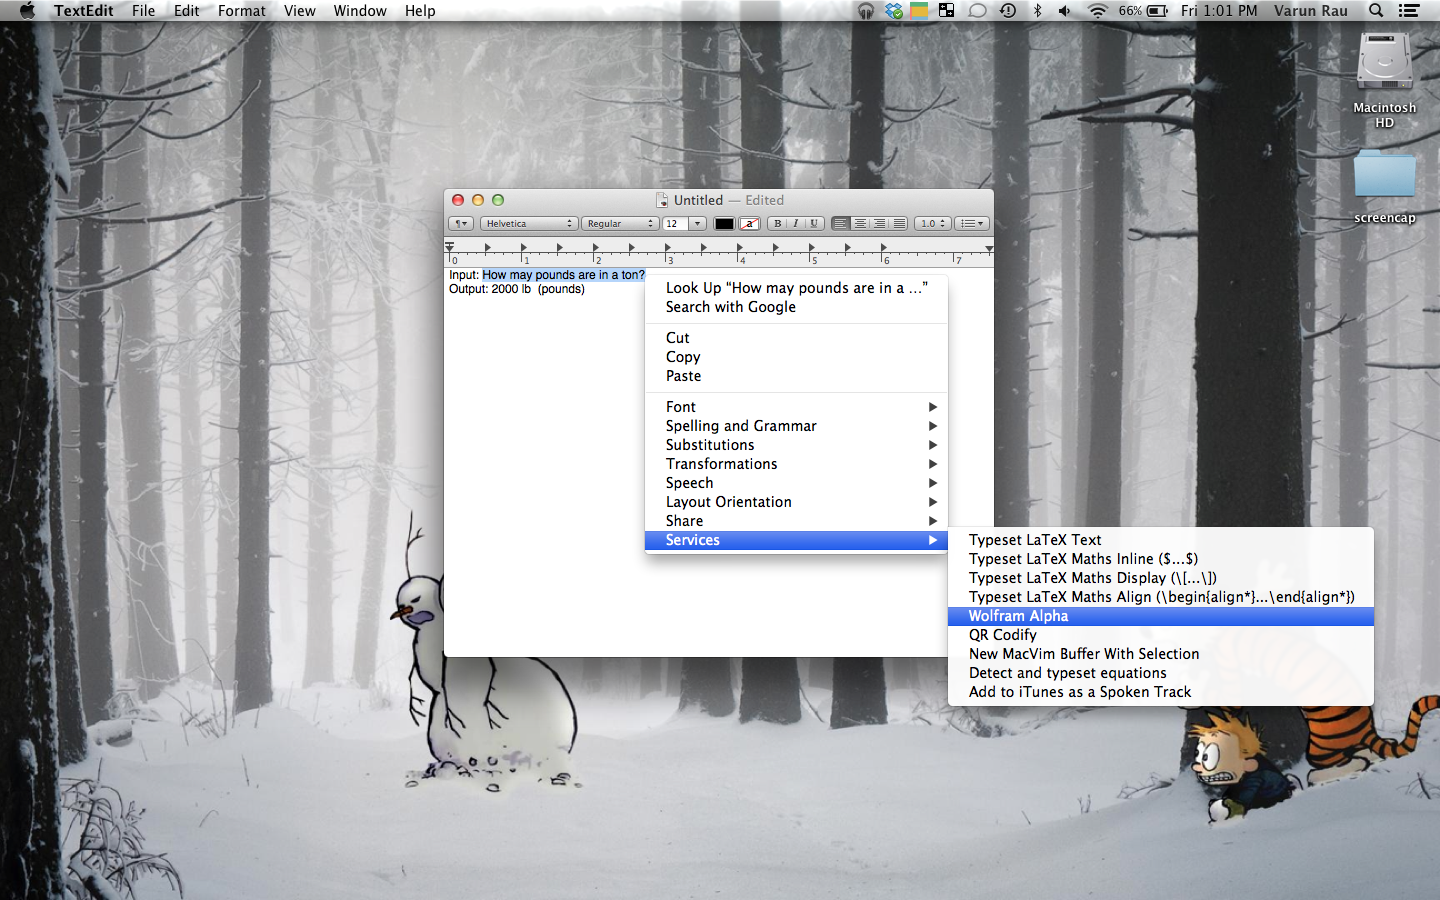Expand the Spelling and Grammar submenu
The height and width of the screenshot is (900, 1440).
pos(796,426)
